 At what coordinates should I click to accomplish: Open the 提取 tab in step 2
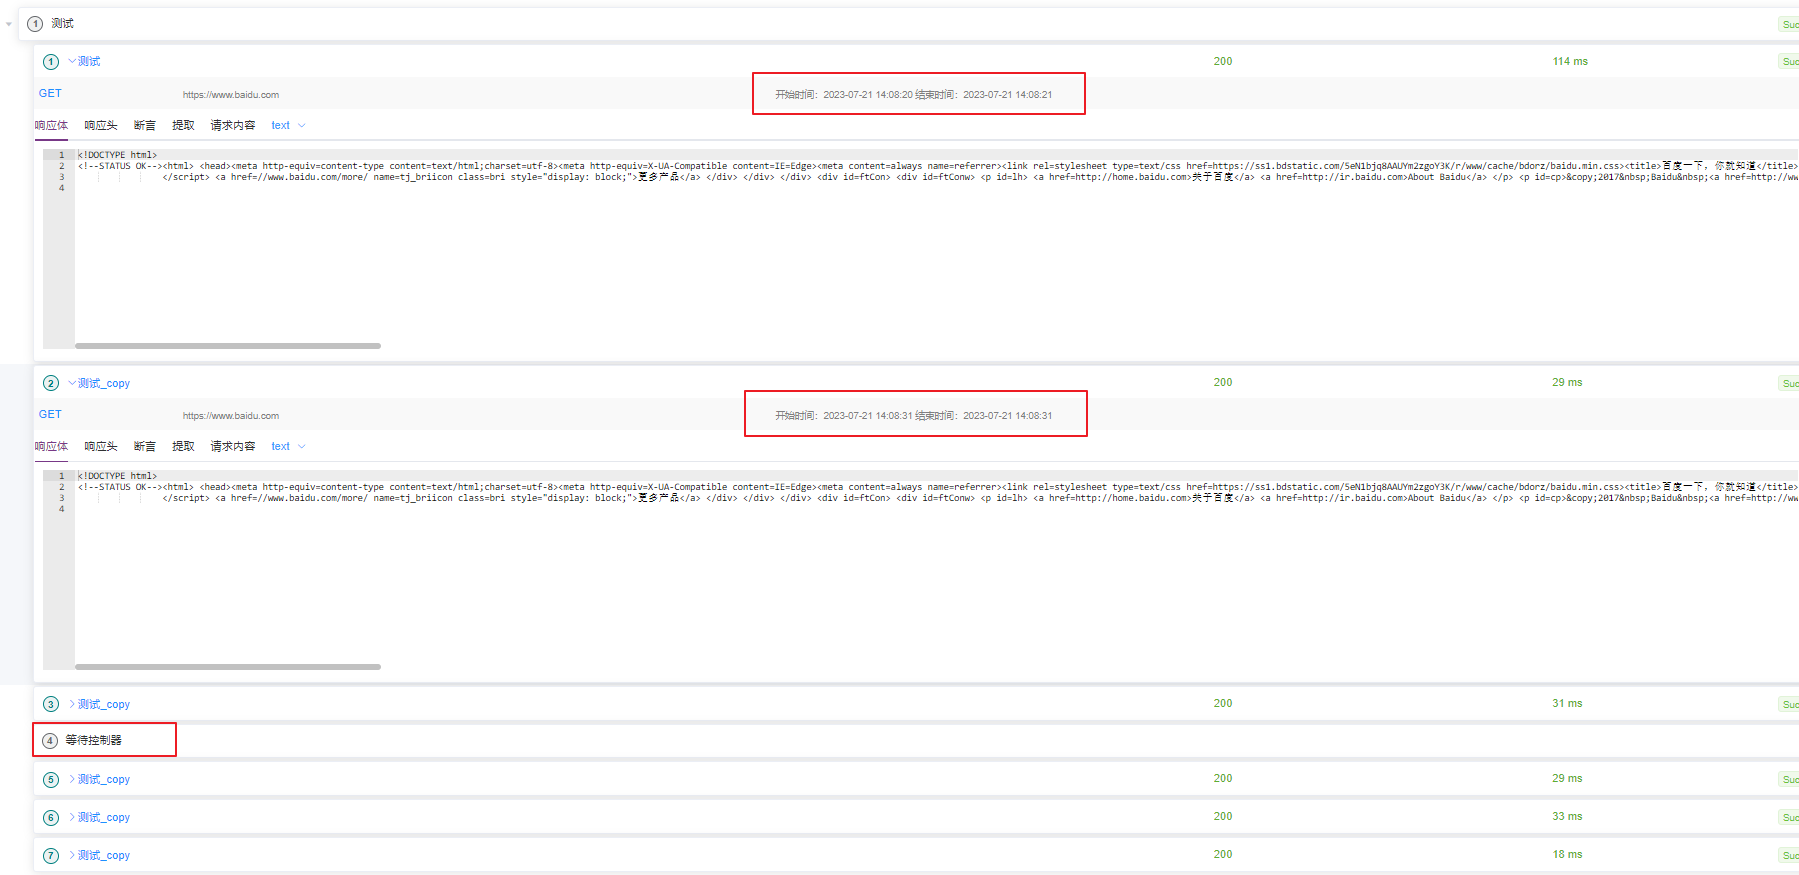pos(183,446)
